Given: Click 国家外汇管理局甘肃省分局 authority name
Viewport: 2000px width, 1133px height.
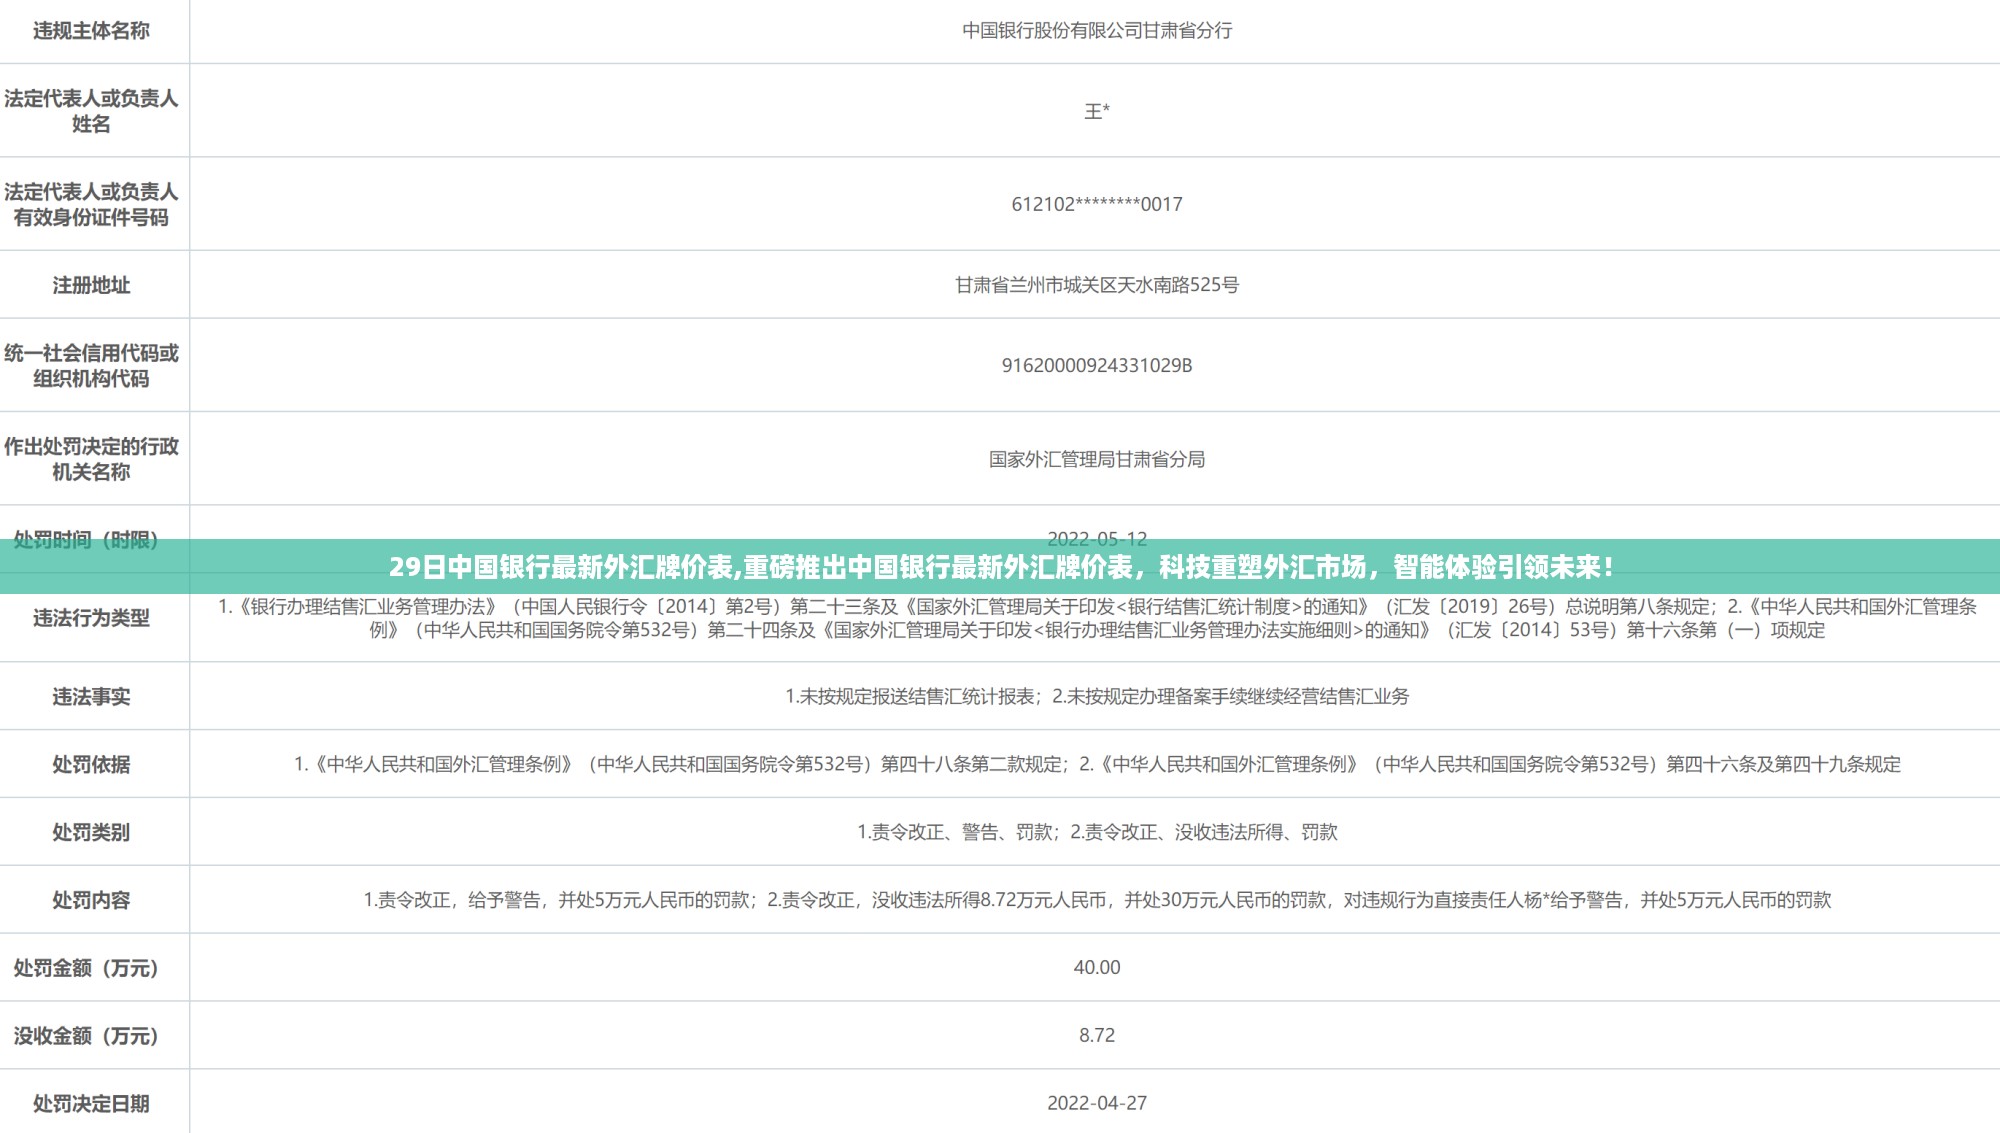Looking at the screenshot, I should (1097, 459).
